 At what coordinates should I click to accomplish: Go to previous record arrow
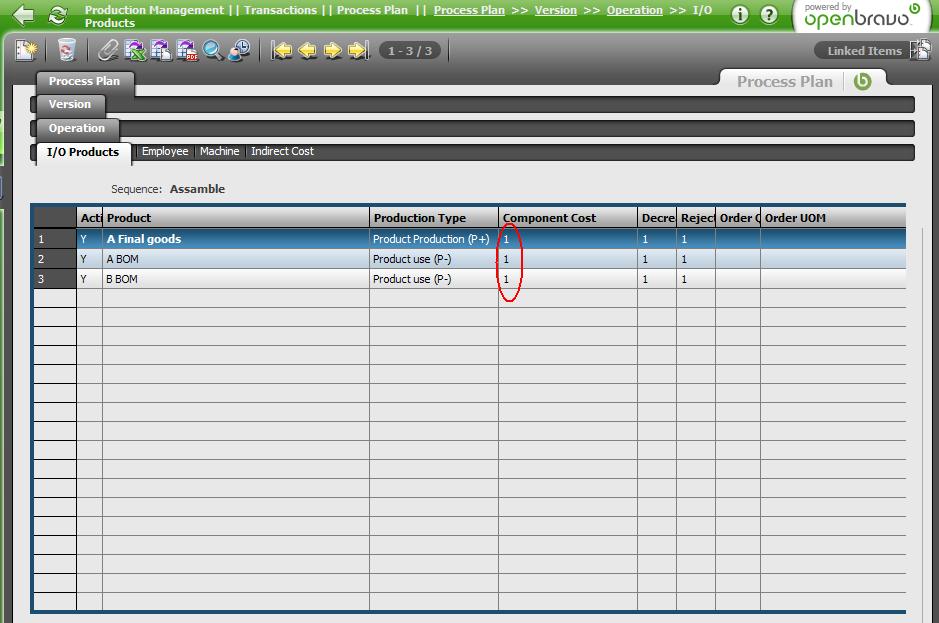[x=307, y=50]
